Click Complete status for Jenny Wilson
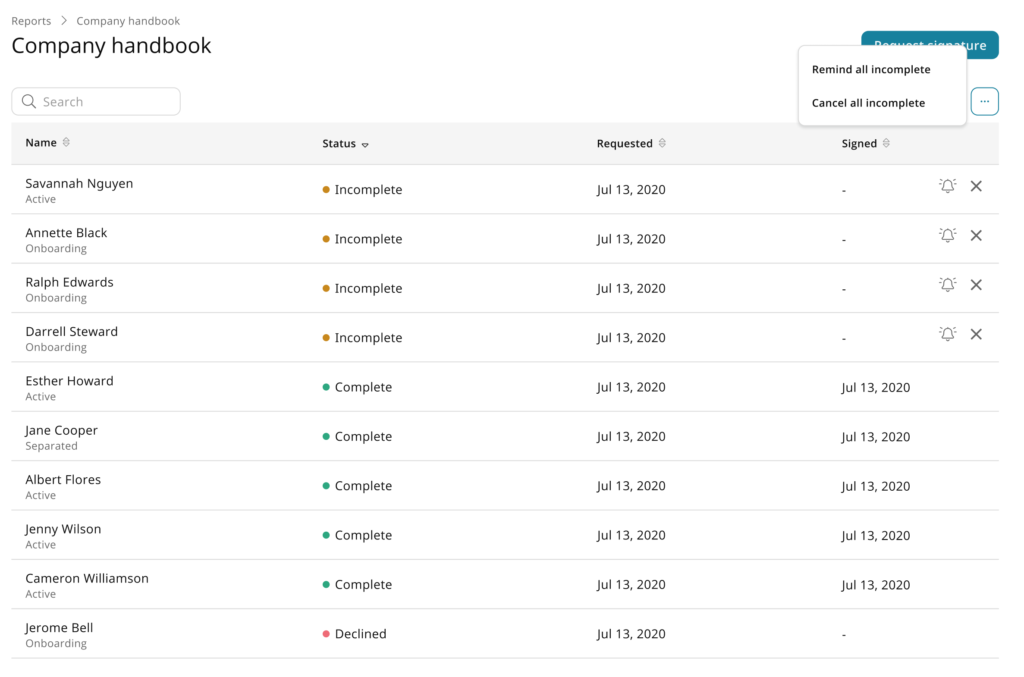Image resolution: width=1024 pixels, height=677 pixels. tap(357, 535)
